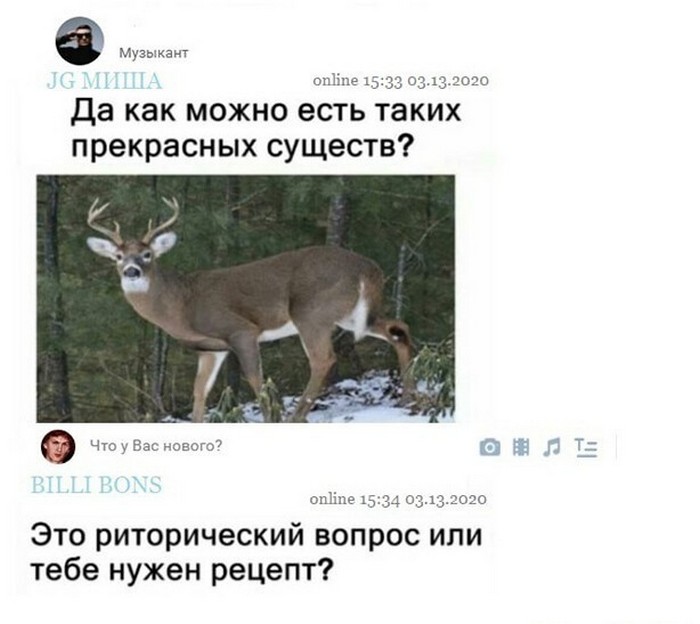Open the BILLI BONS username link
The width and height of the screenshot is (700, 624).
click(x=96, y=485)
